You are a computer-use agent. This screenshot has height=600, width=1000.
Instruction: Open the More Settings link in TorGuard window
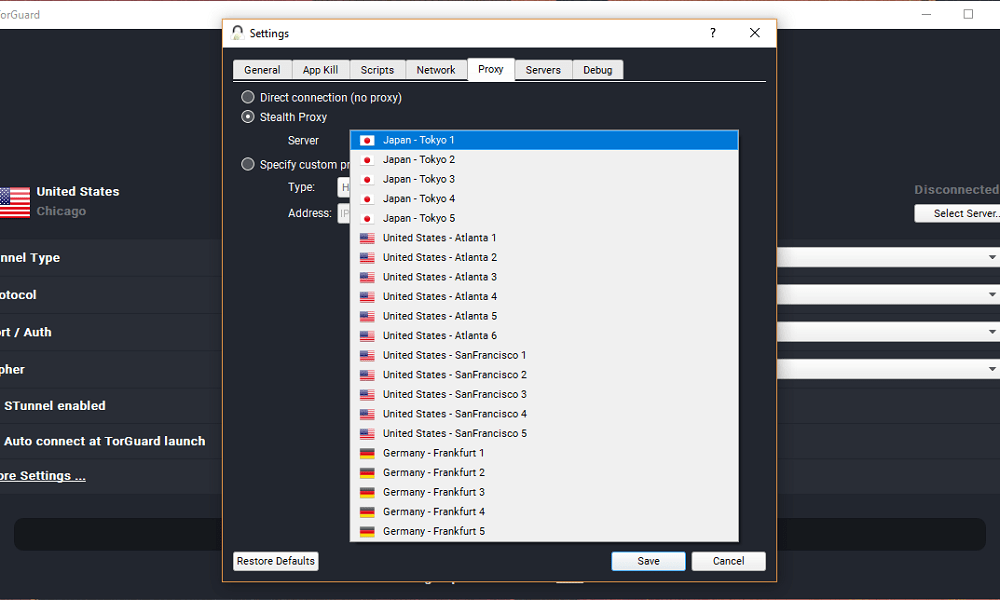pyautogui.click(x=43, y=476)
